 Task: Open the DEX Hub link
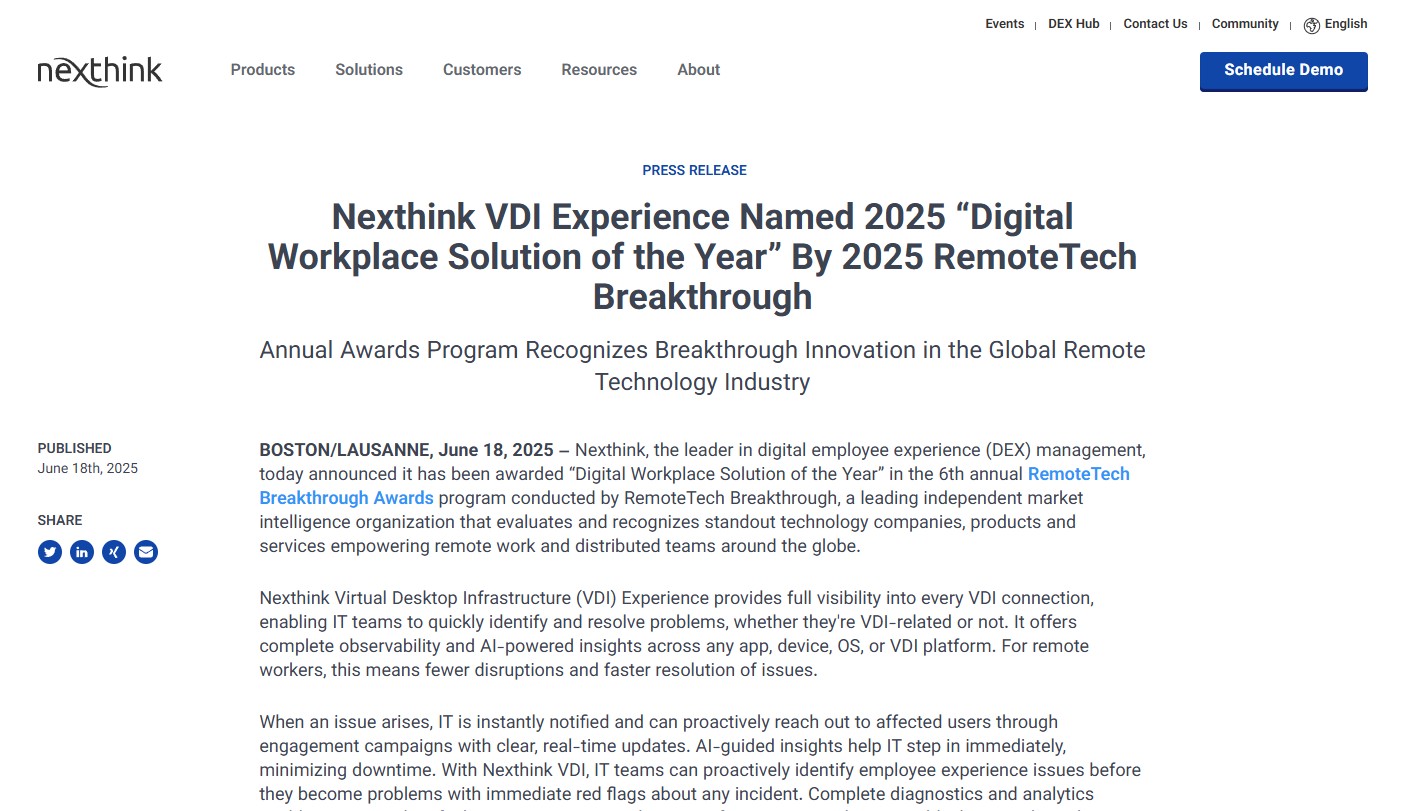point(1074,24)
